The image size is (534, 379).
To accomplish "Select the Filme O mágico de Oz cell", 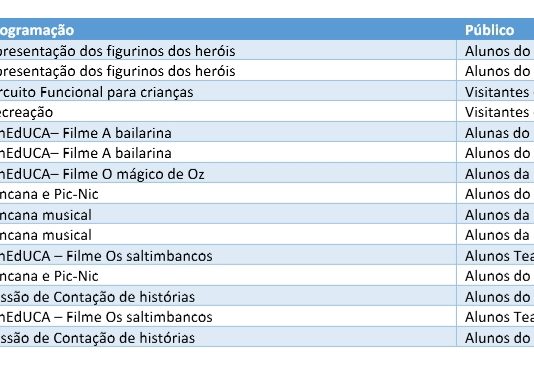I will click(228, 173).
